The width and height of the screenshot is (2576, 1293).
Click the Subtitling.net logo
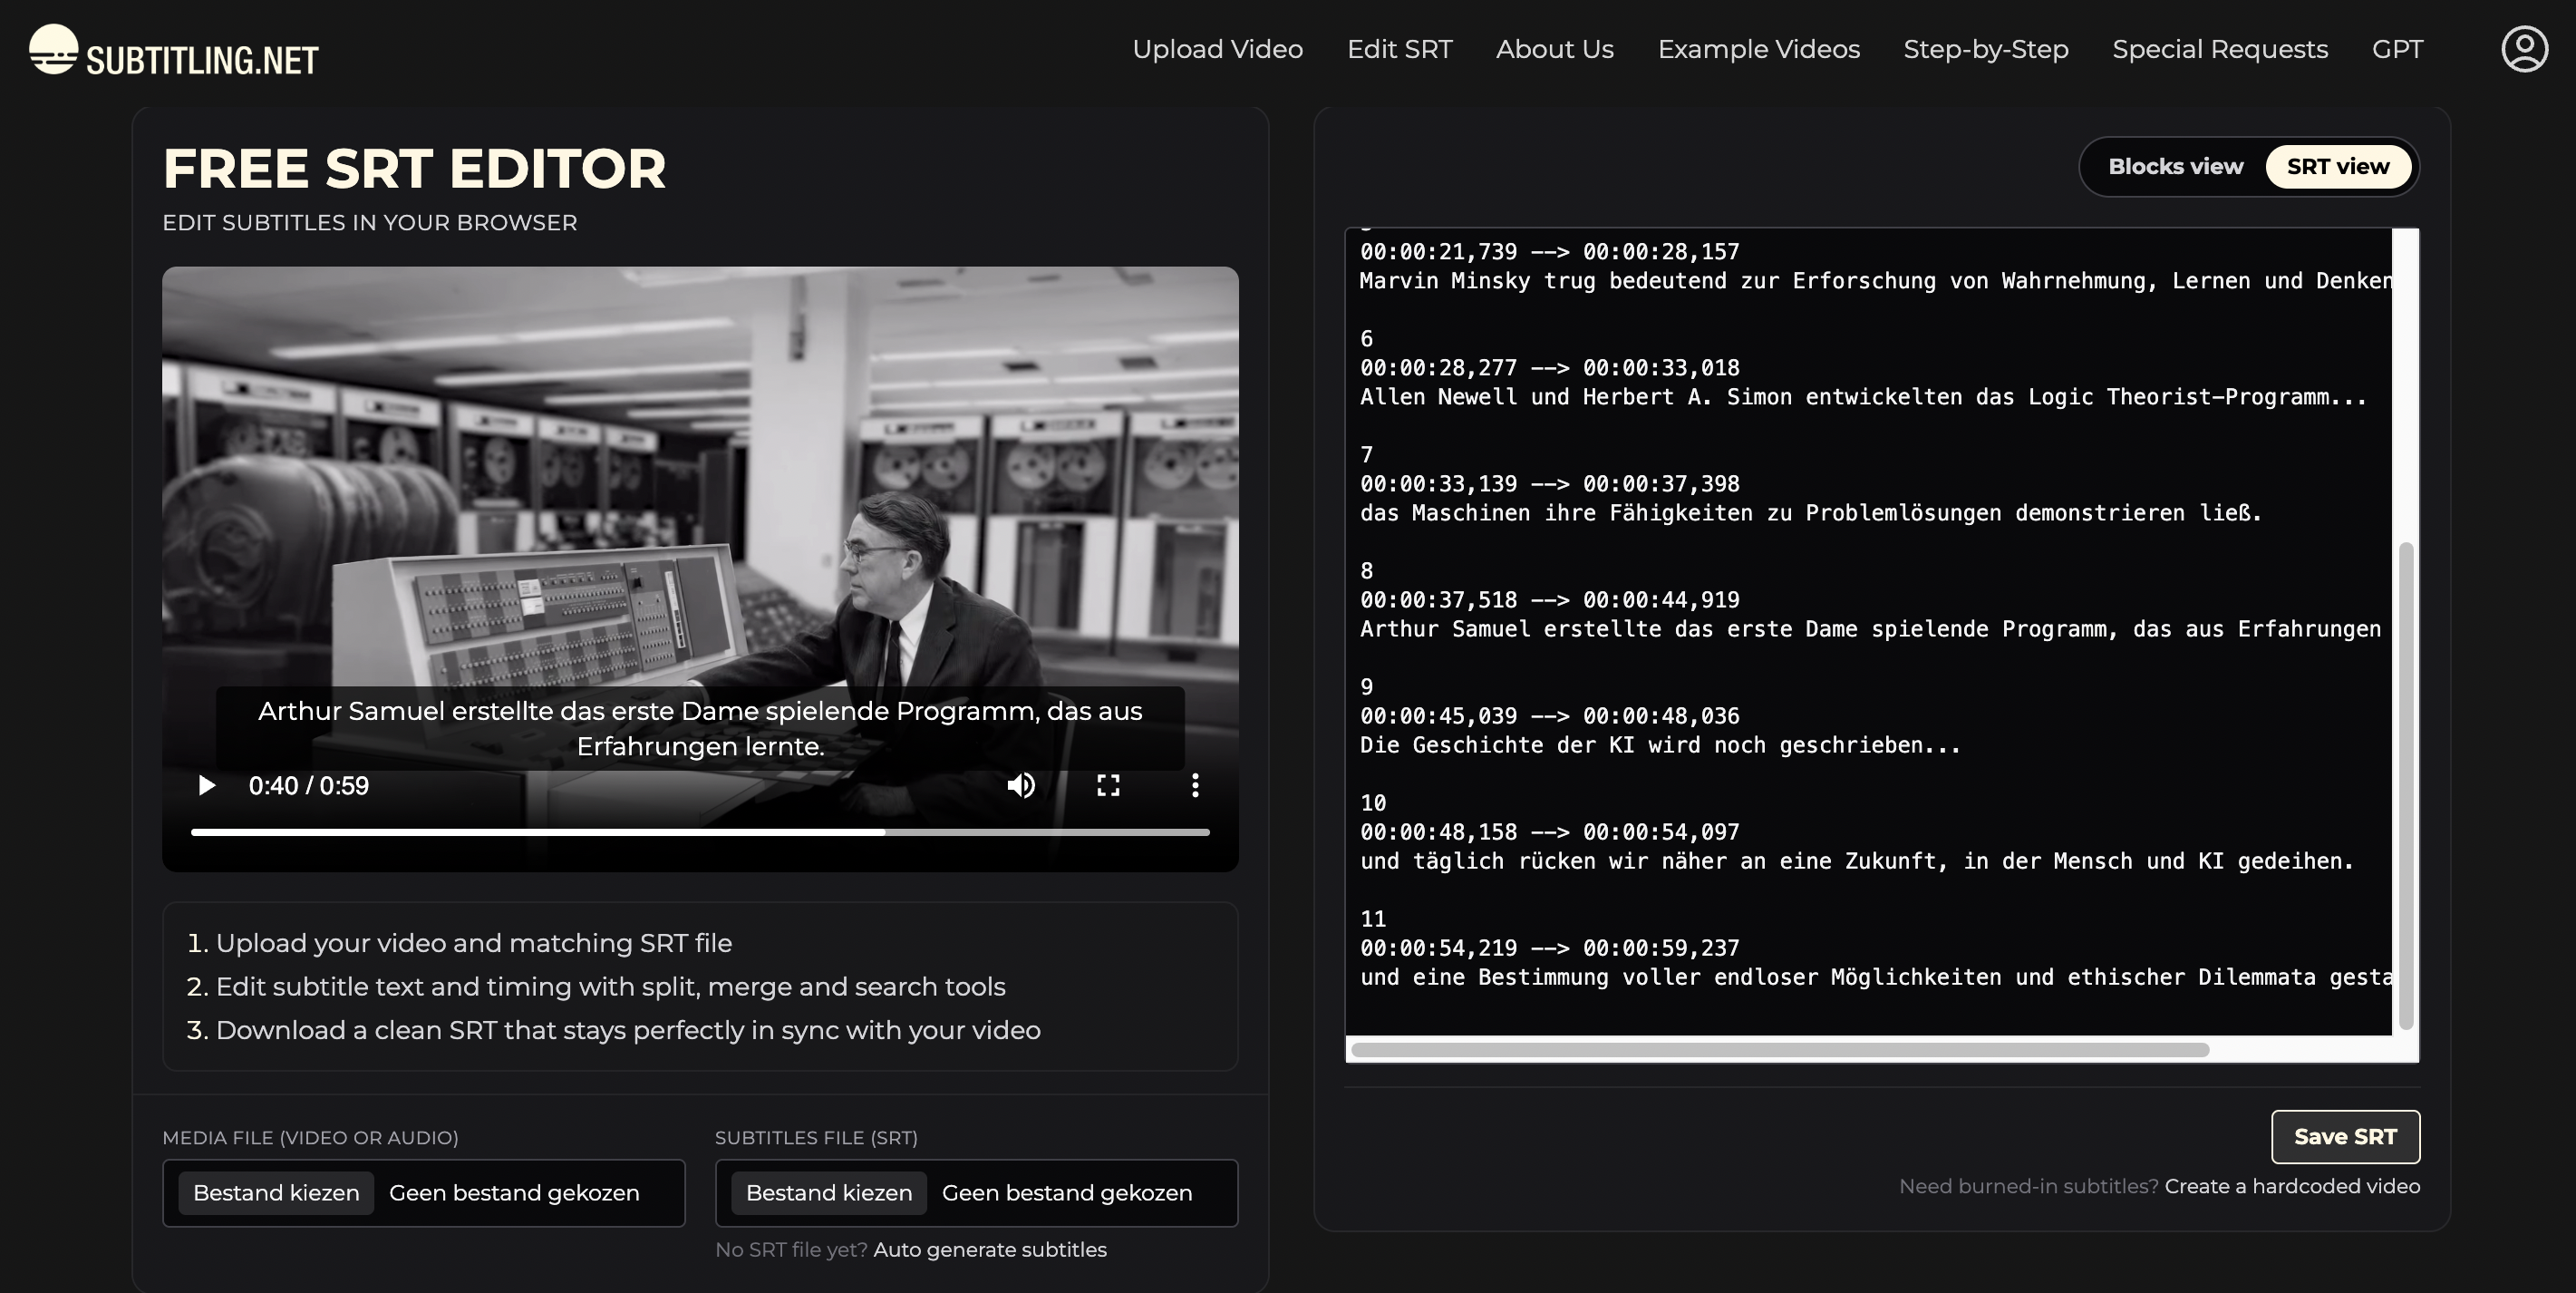(x=174, y=51)
